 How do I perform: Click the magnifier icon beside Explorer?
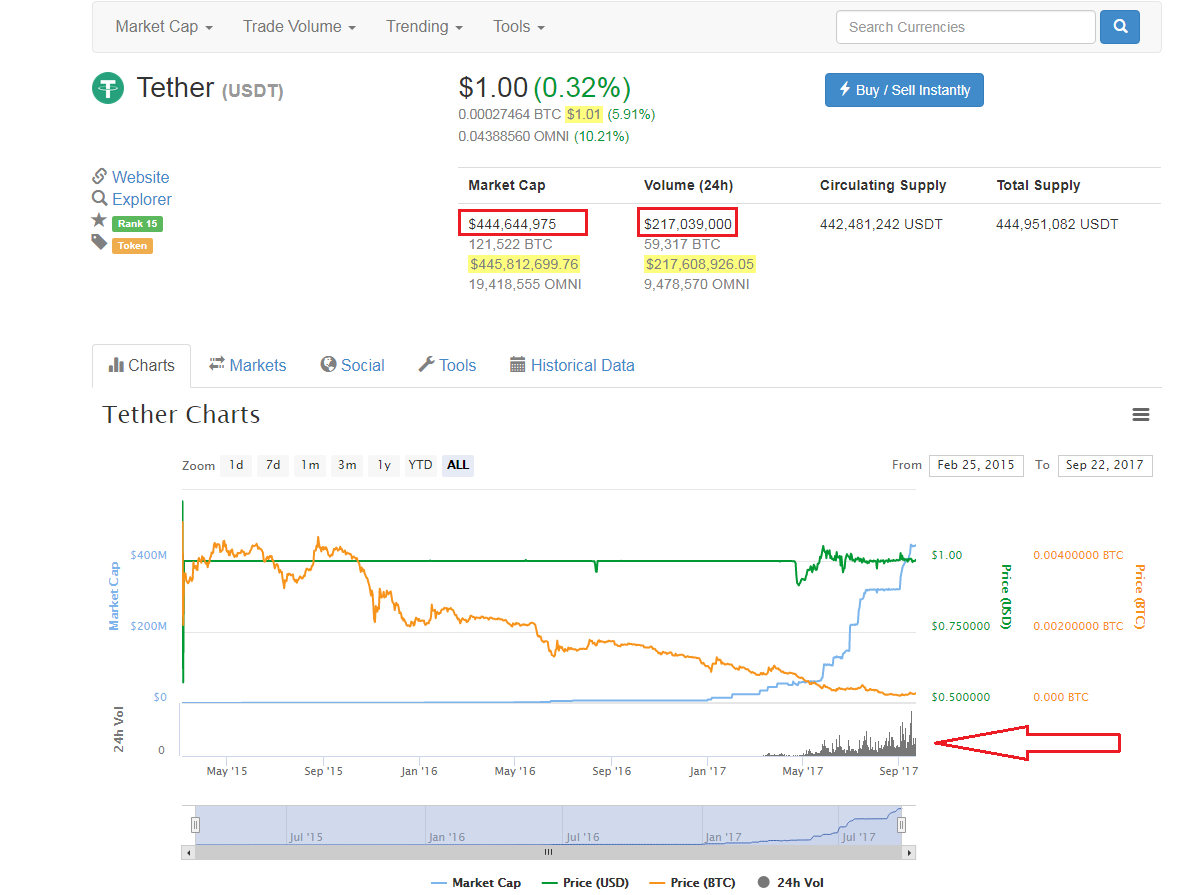[x=99, y=199]
